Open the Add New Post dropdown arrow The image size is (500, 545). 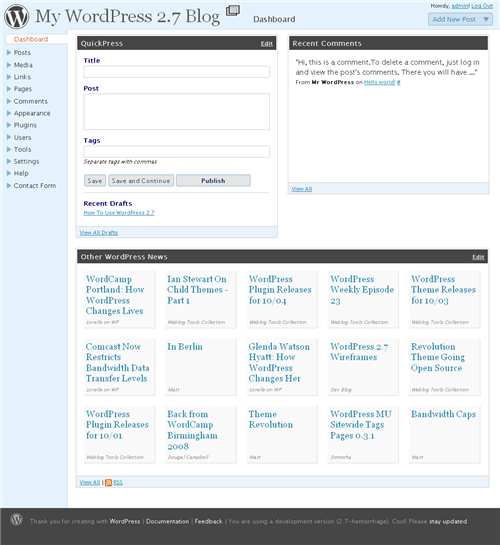click(x=486, y=19)
